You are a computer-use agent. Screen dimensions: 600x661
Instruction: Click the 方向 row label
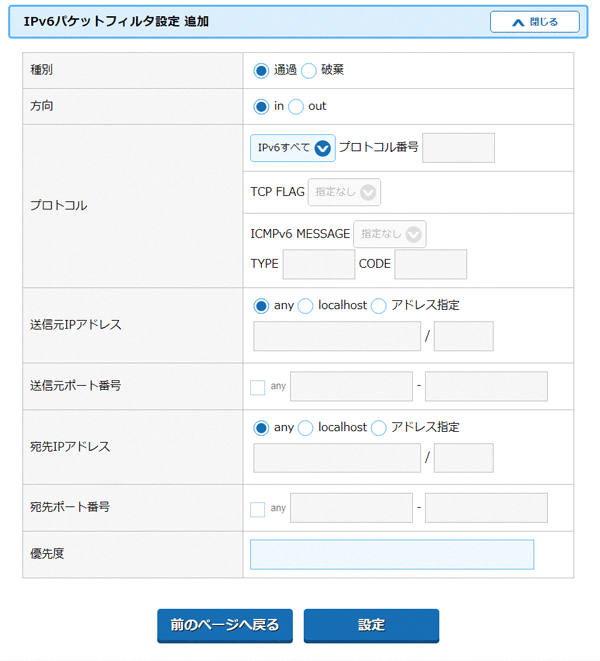pos(41,106)
